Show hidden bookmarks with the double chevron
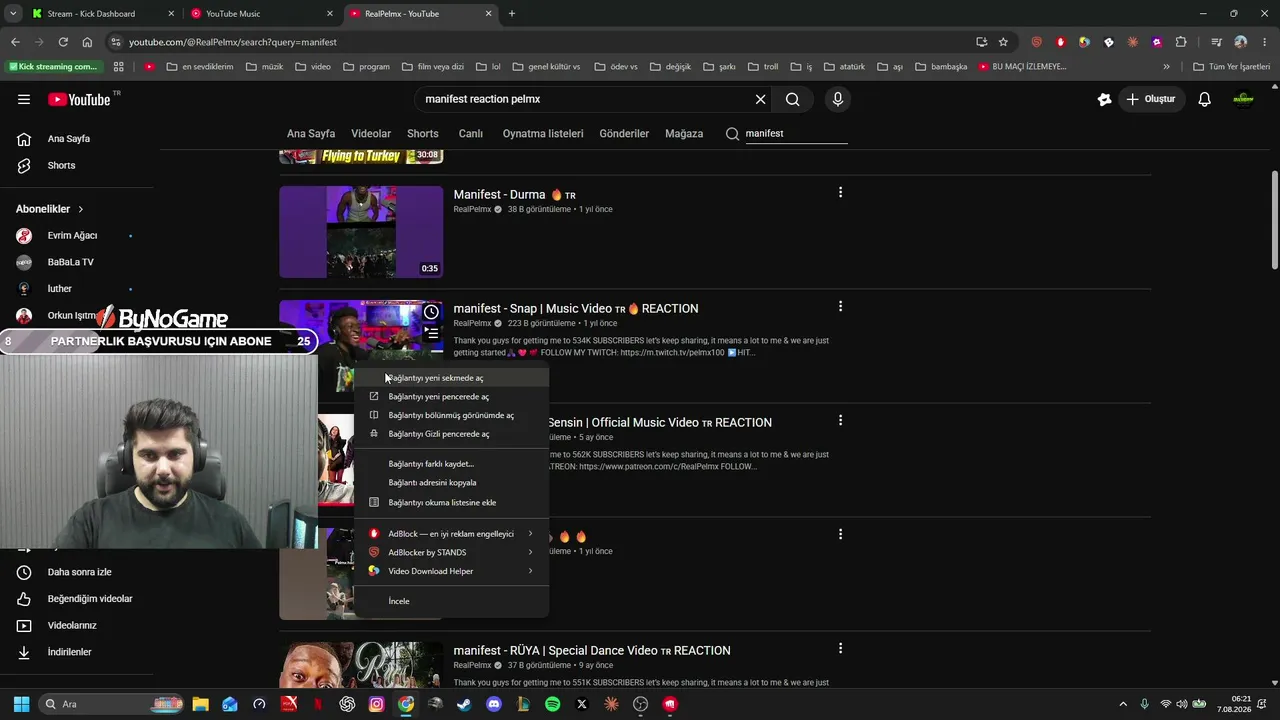This screenshot has width=1280, height=720. [1166, 67]
